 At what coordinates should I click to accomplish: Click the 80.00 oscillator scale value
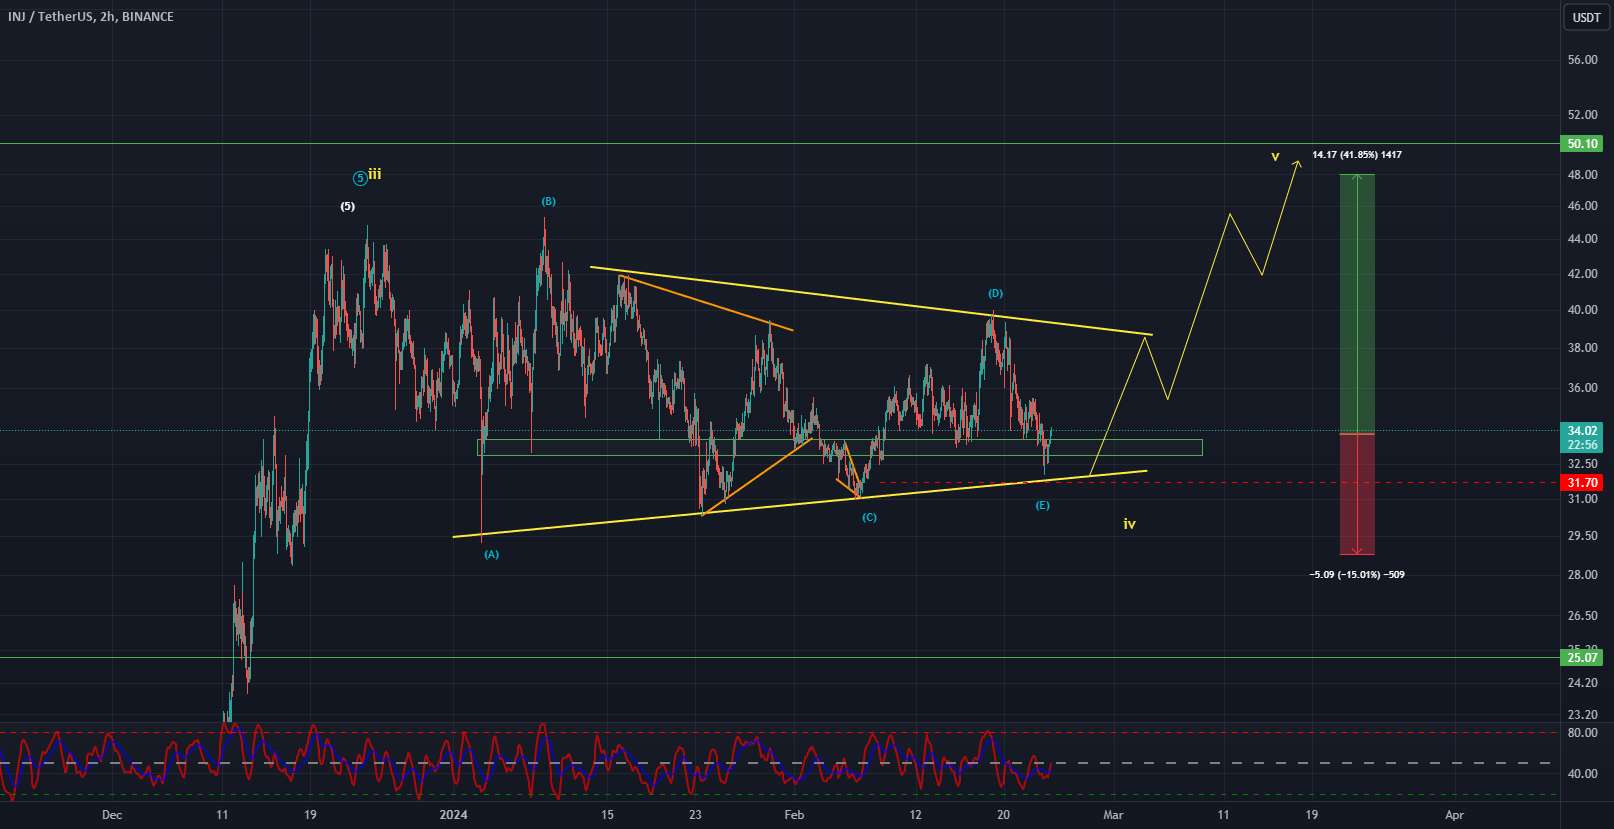point(1582,733)
